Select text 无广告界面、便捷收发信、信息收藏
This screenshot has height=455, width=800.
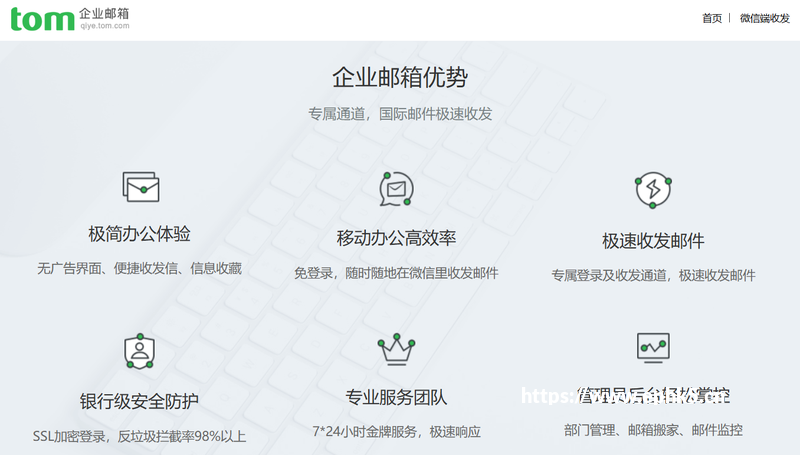[139, 268]
